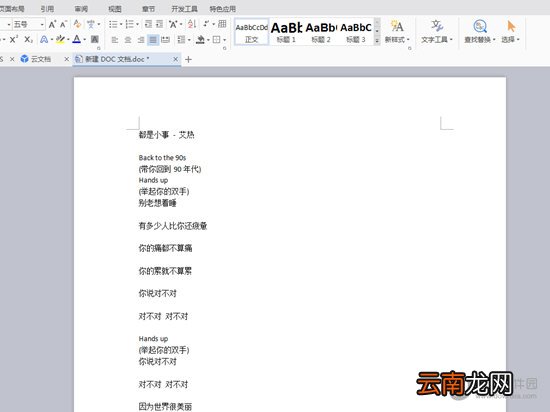
Task: Open the 开发工具 ribbon tab
Action: (184, 9)
